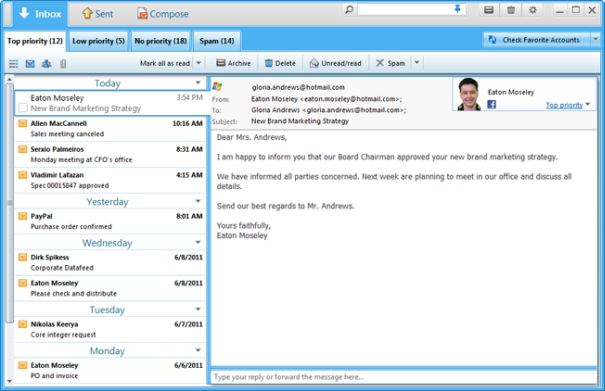Select the No priority (18) tab
Screen dimensions: 605x391
(161, 41)
